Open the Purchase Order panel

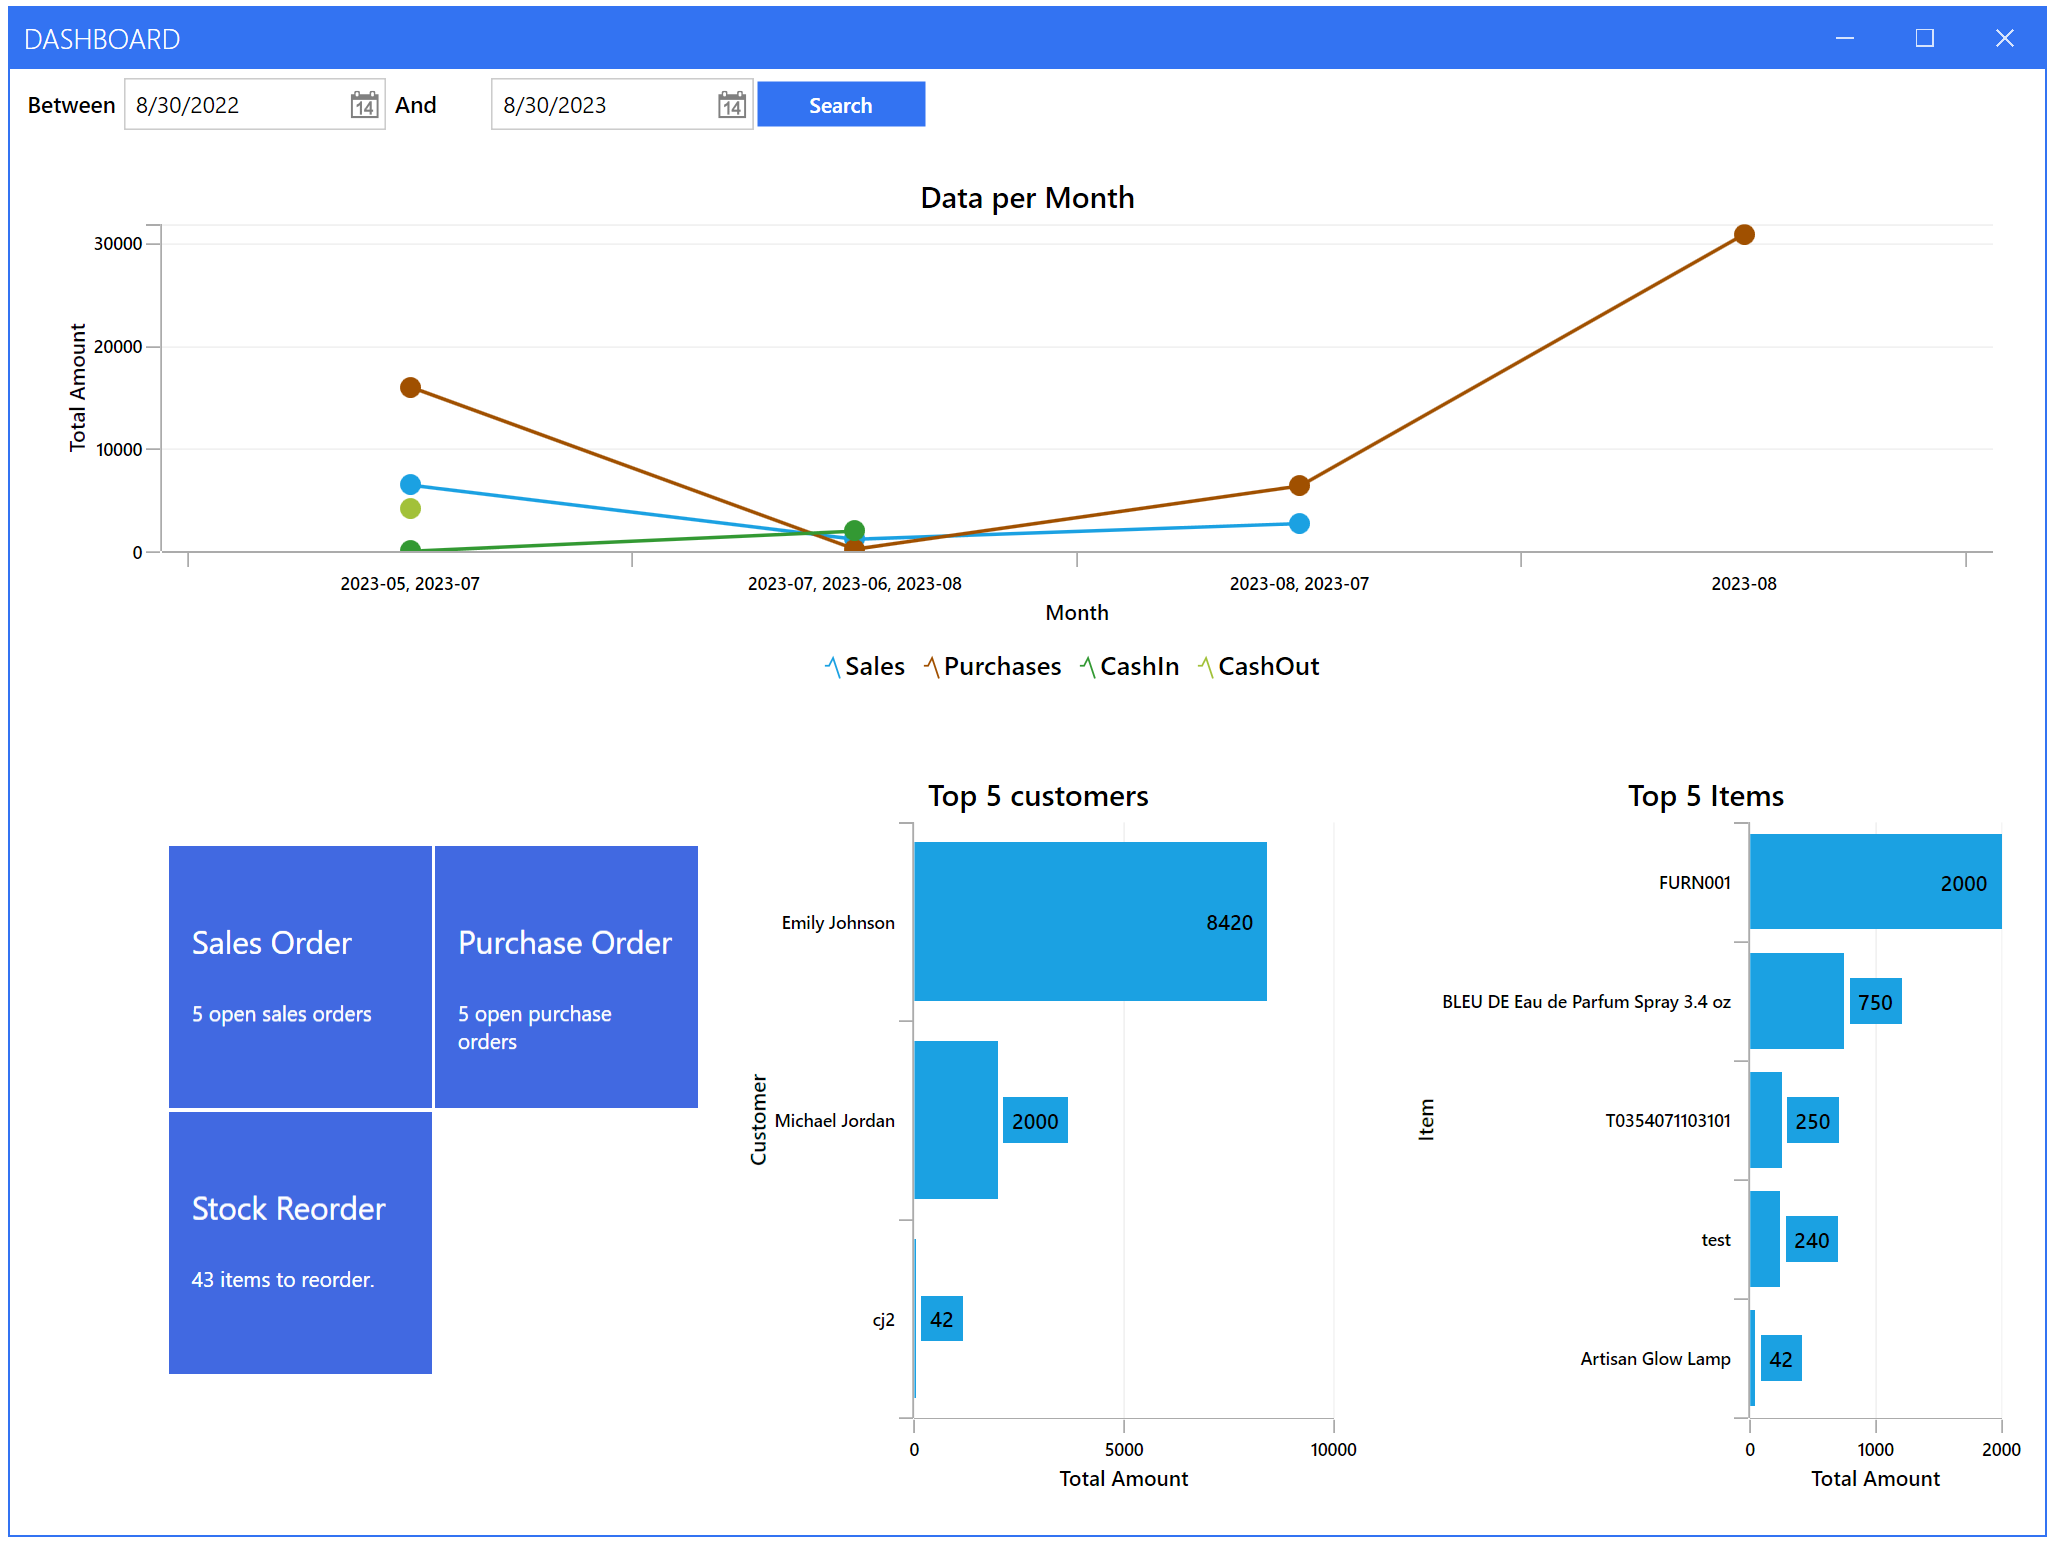565,976
